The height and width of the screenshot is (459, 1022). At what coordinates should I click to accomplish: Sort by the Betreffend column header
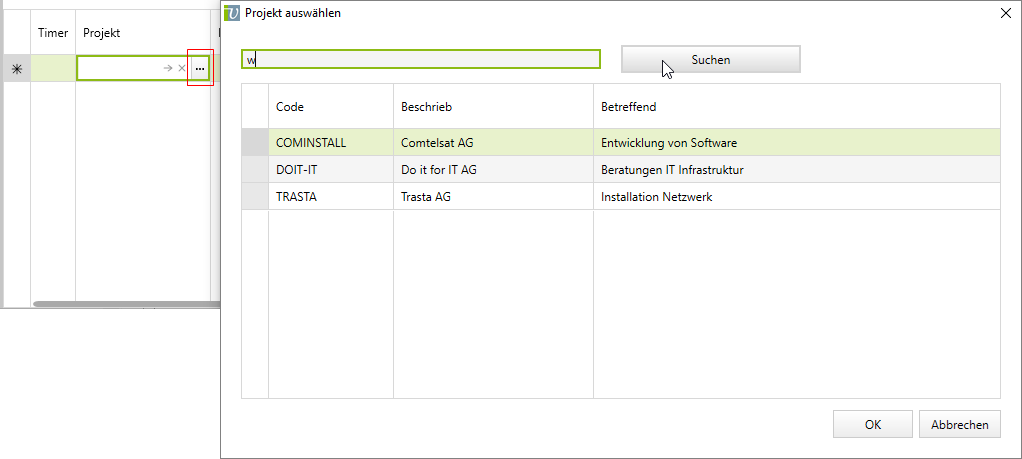tap(796, 107)
